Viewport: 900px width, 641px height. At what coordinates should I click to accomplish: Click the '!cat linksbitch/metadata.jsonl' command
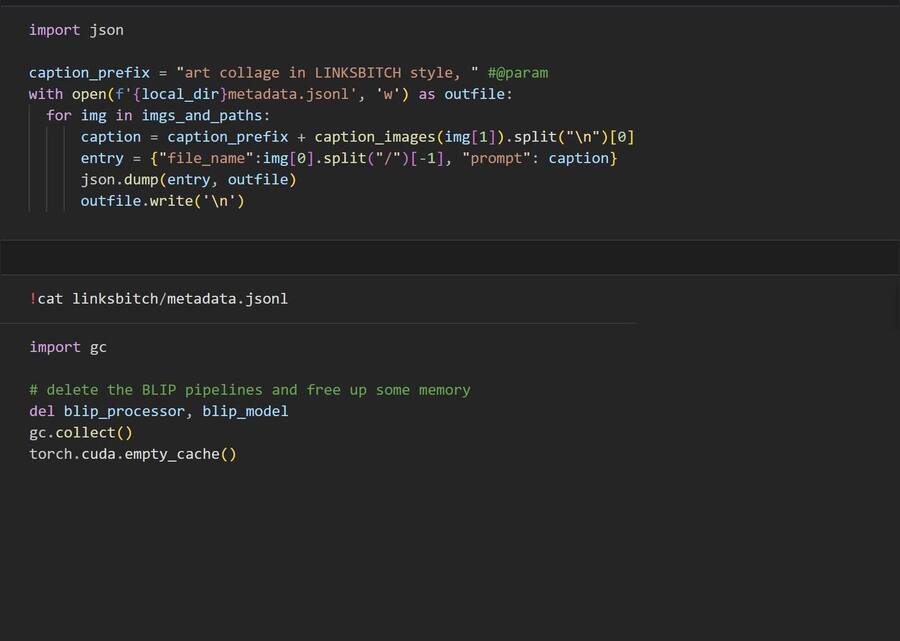coord(158,298)
